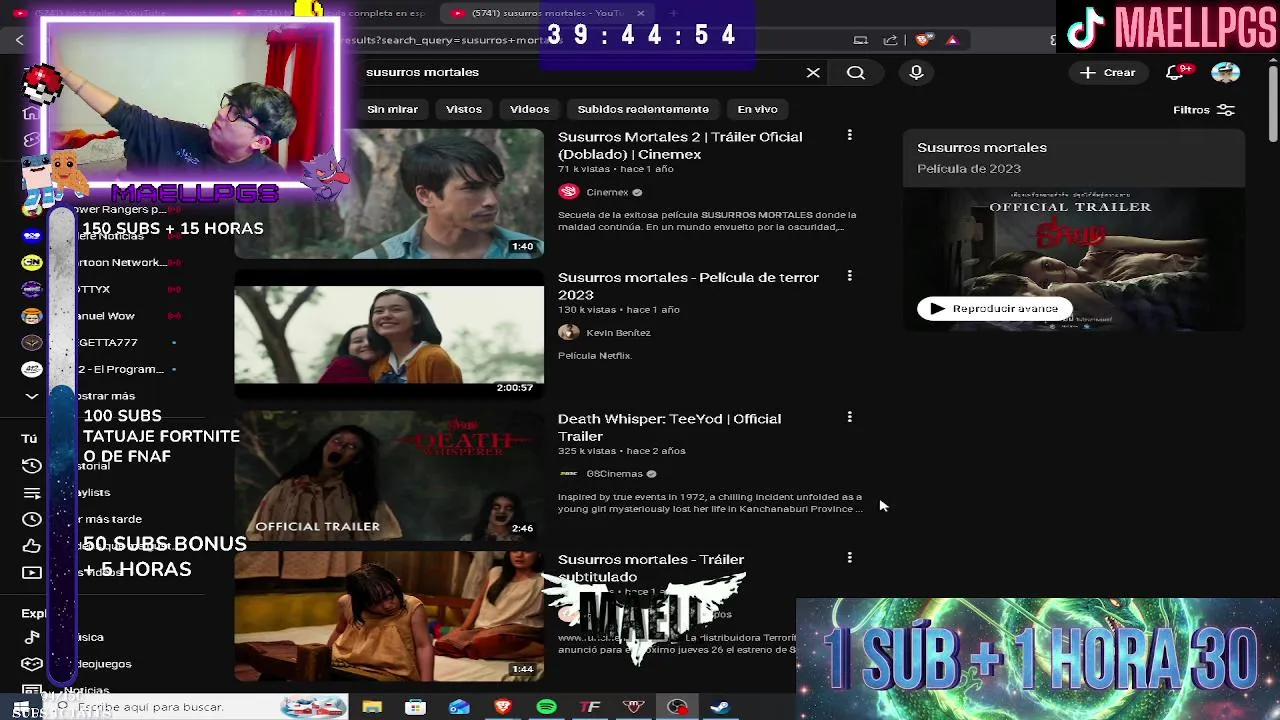Open the history clock icon in sidebar
This screenshot has width=1280, height=720.
[x=32, y=466]
